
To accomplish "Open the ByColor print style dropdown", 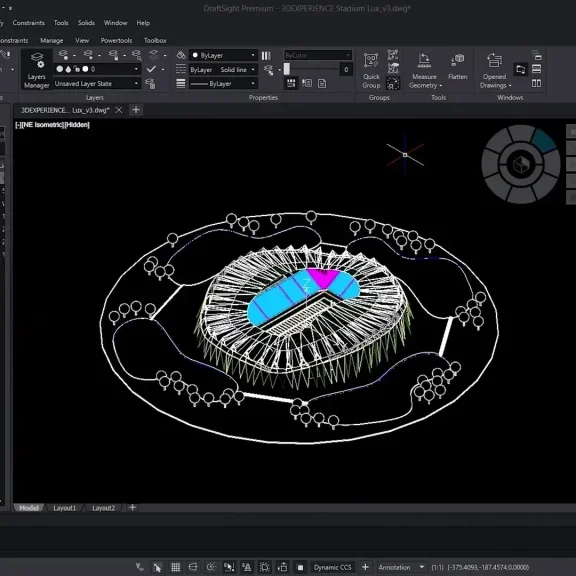I will click(318, 55).
